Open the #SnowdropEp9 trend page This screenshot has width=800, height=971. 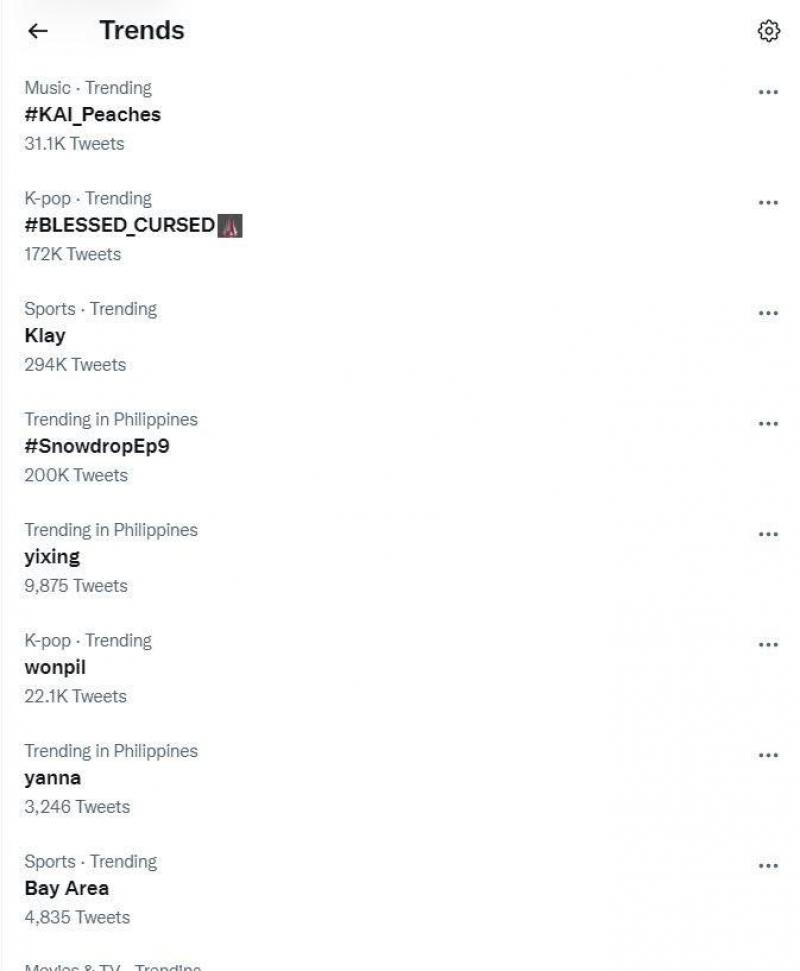[95, 446]
